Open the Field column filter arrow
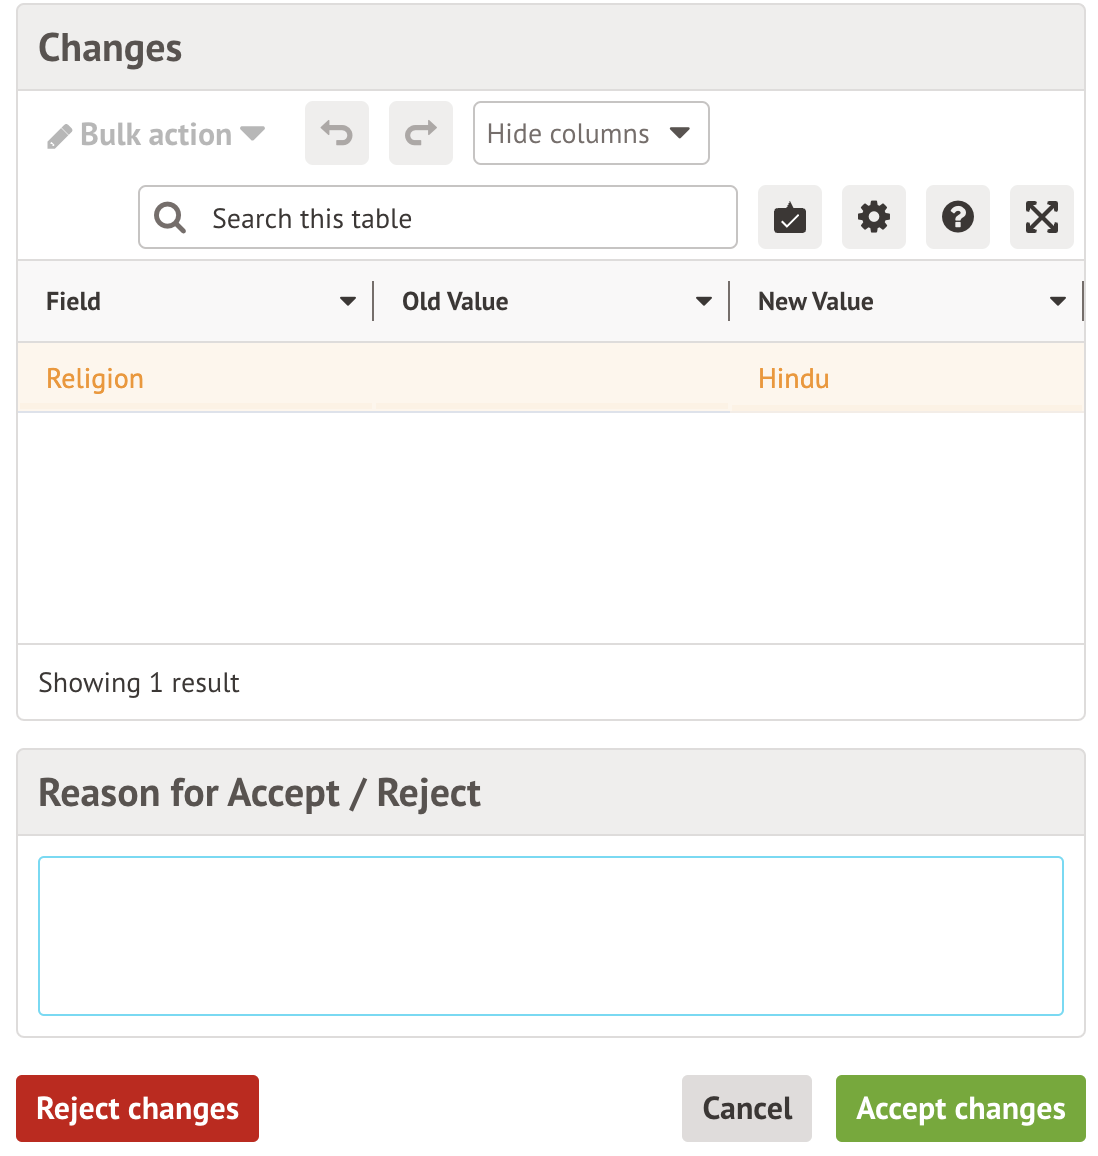1098x1156 pixels. click(348, 301)
